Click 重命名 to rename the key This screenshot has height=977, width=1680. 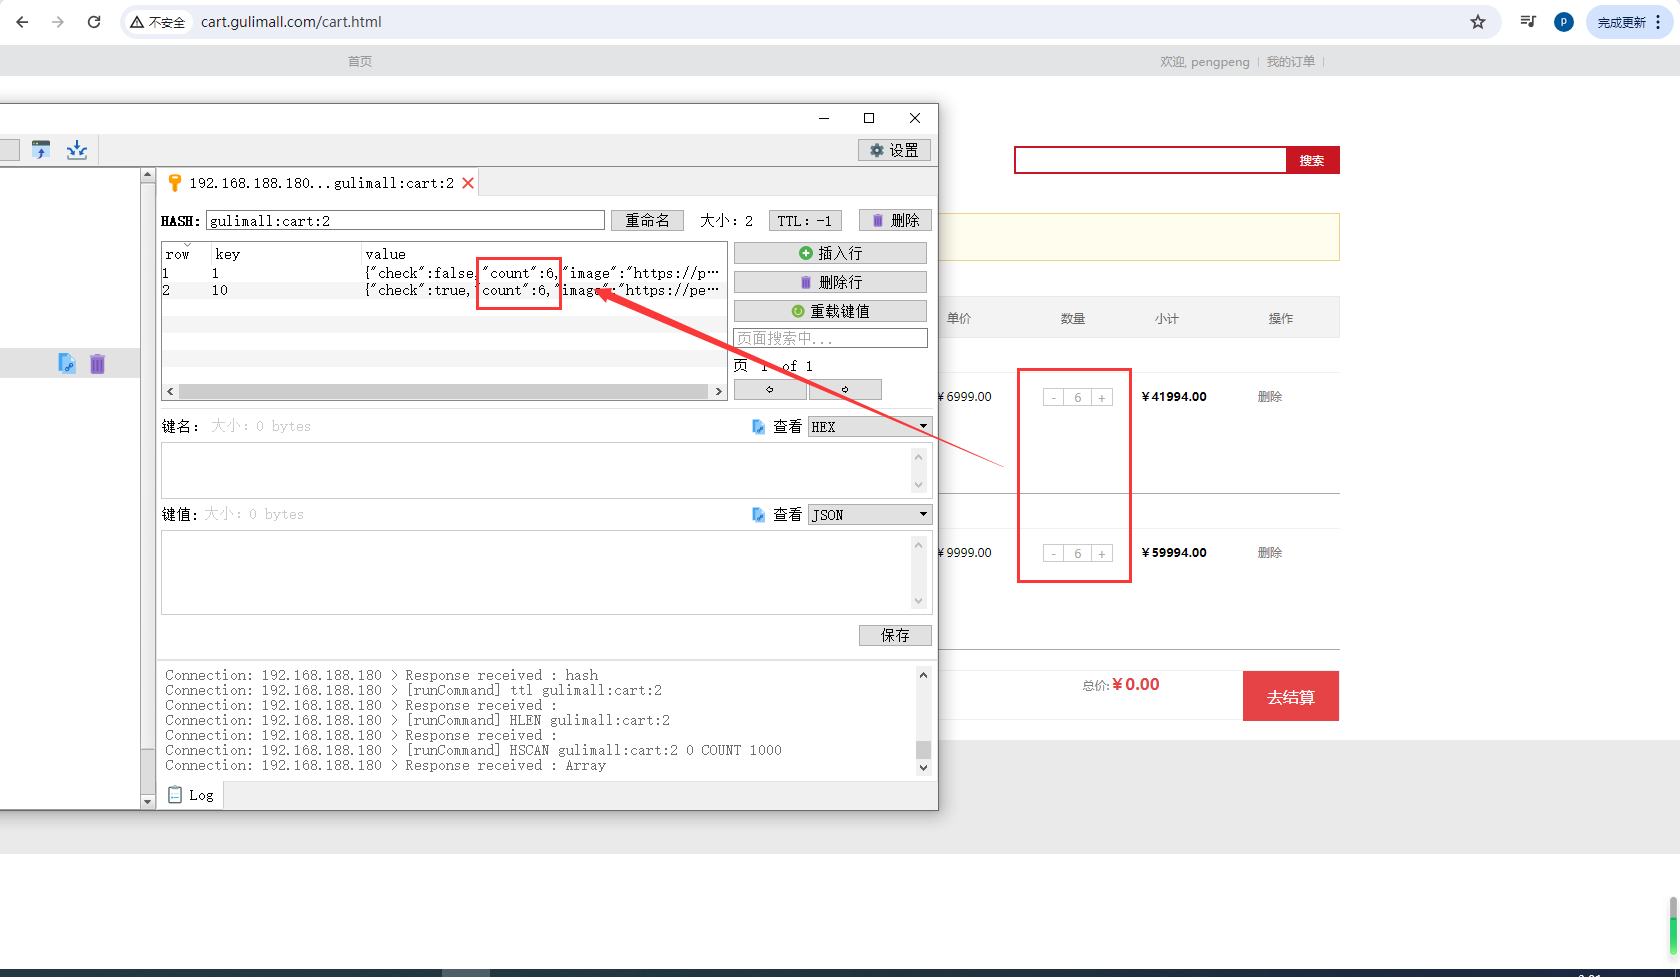648,220
